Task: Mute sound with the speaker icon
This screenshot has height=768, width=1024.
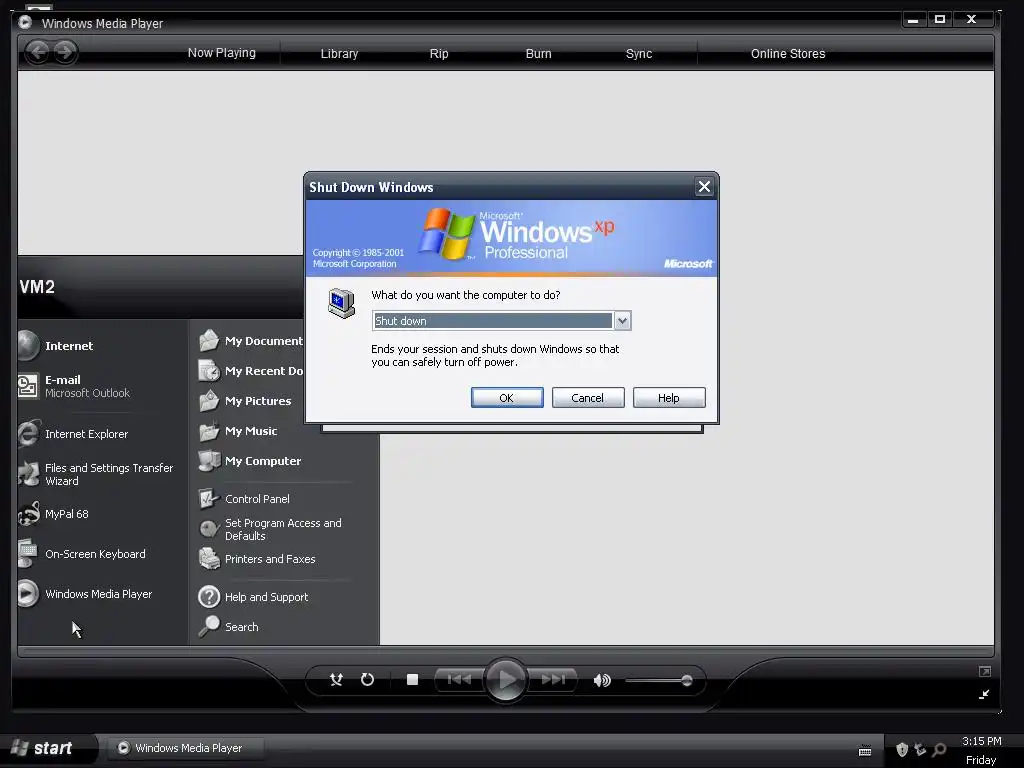Action: (x=601, y=680)
